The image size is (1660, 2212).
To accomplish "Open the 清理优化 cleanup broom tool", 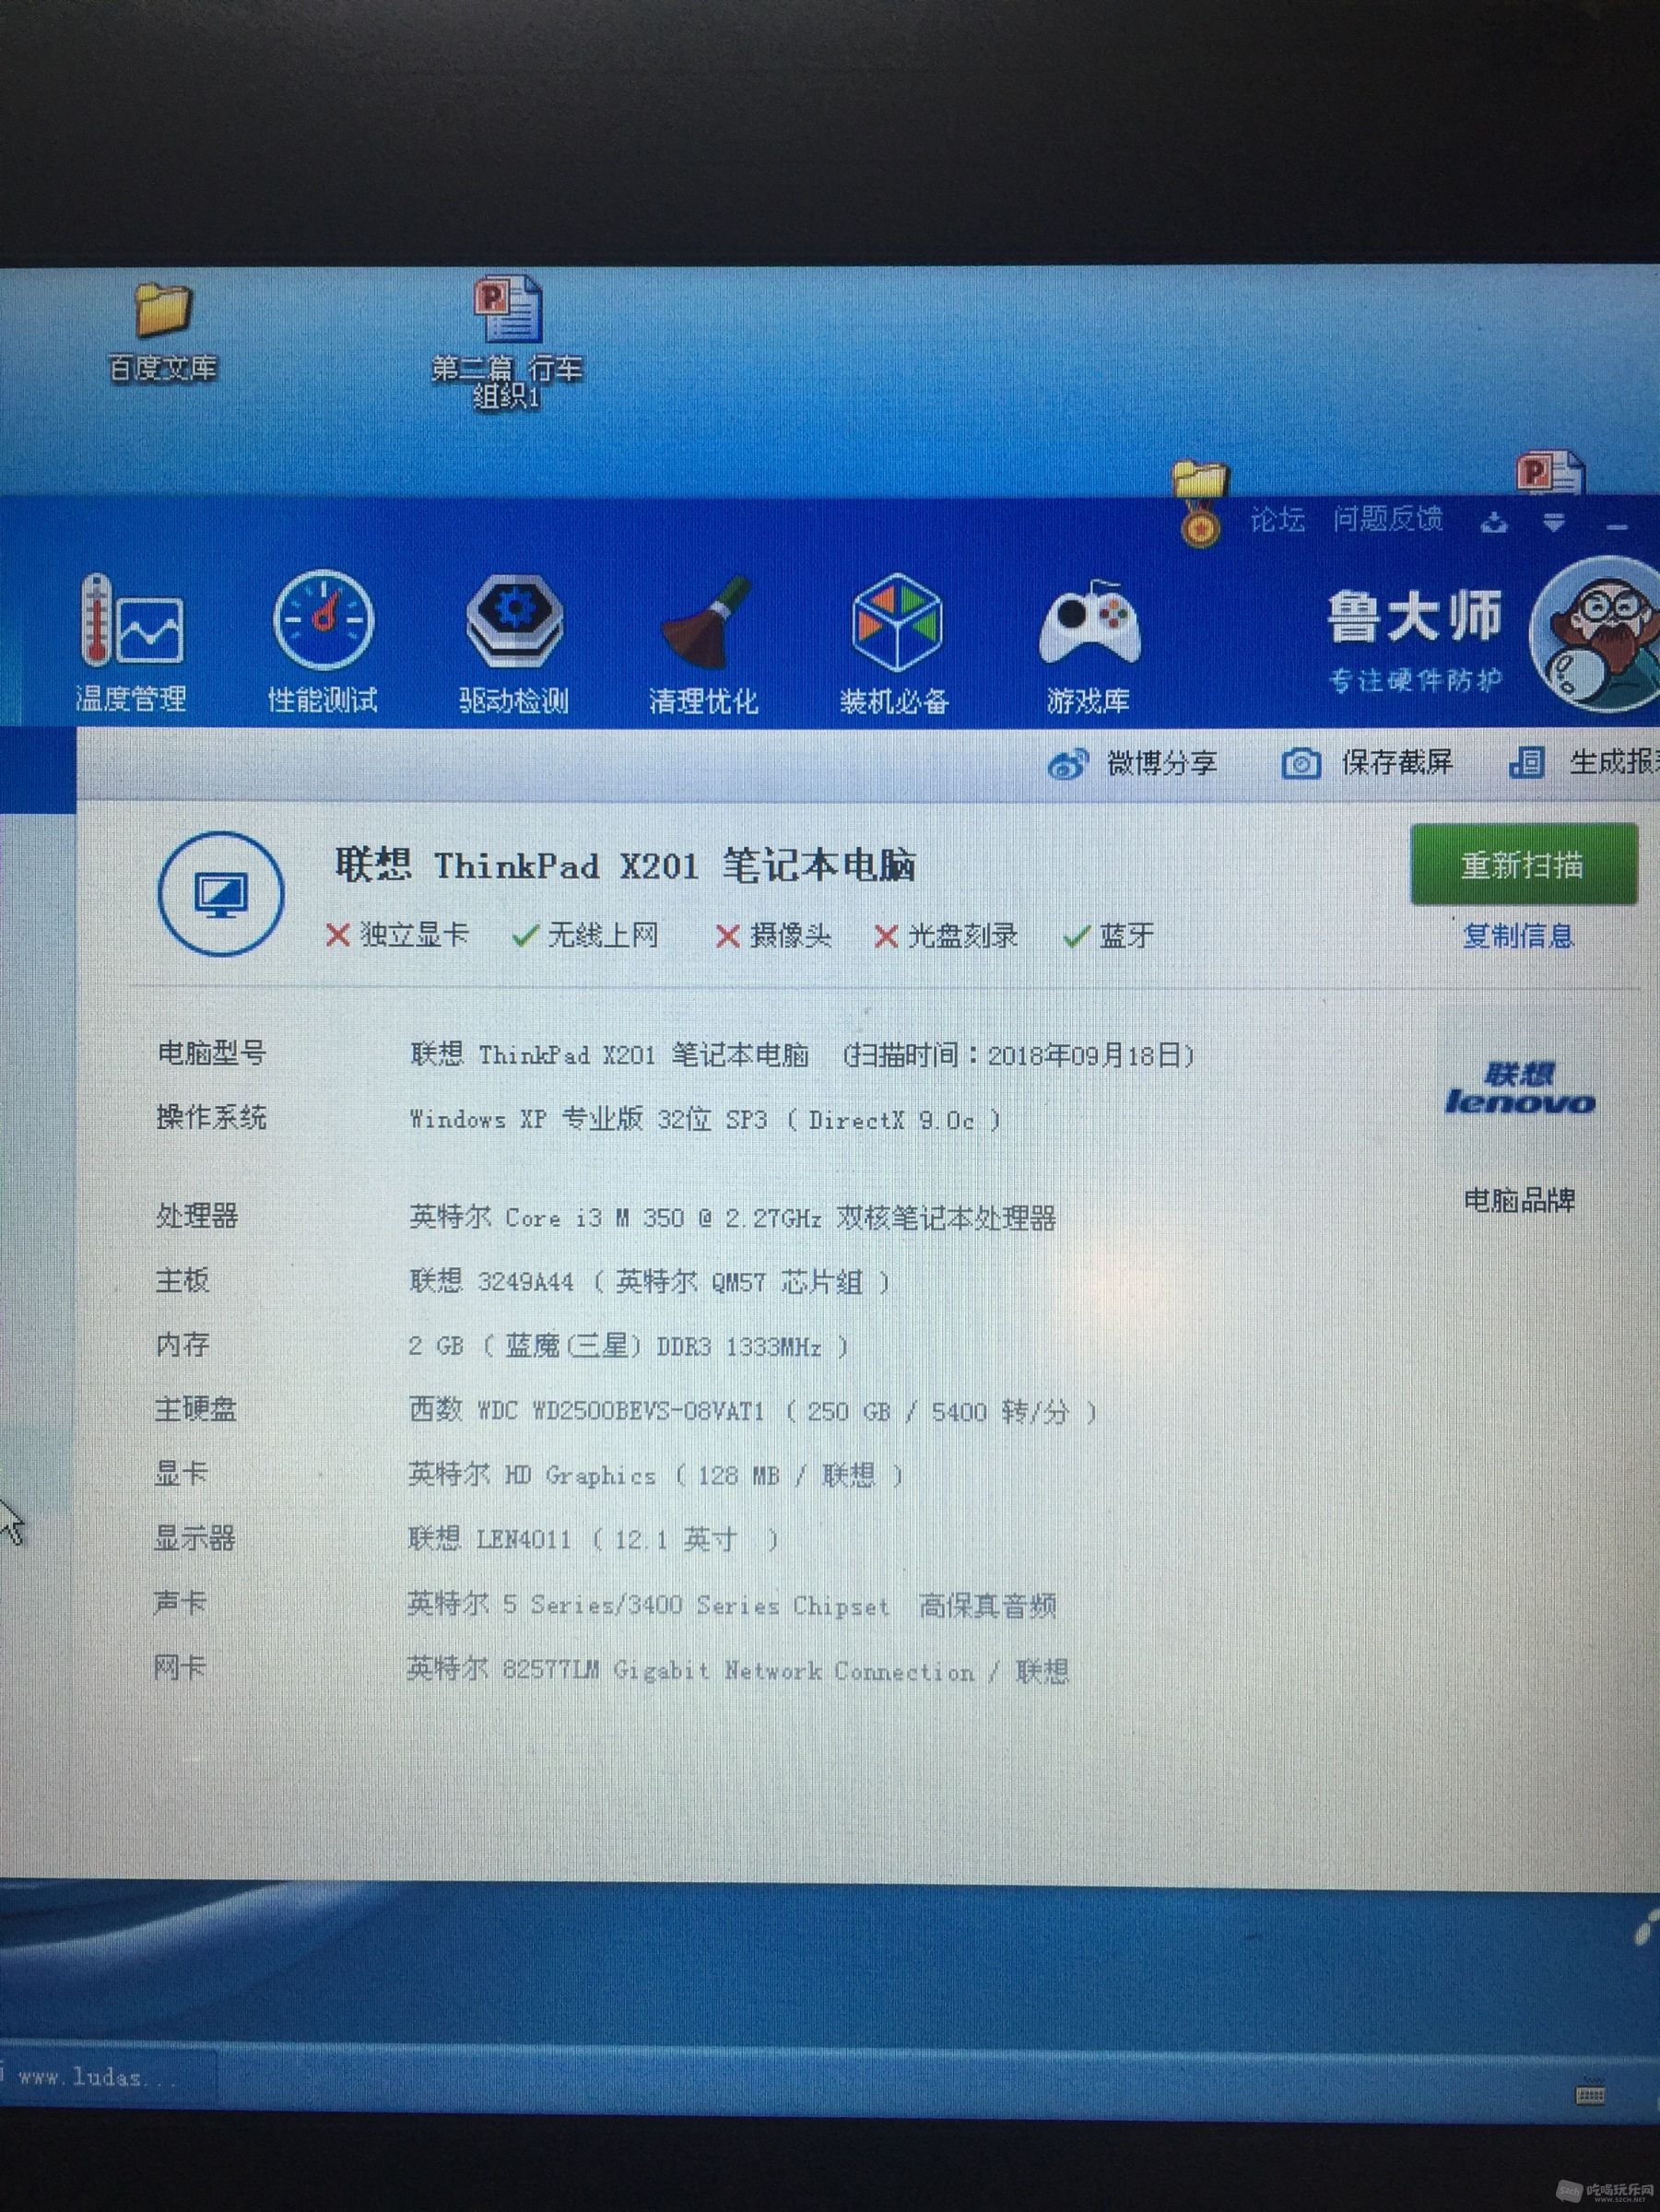I will 704,643.
